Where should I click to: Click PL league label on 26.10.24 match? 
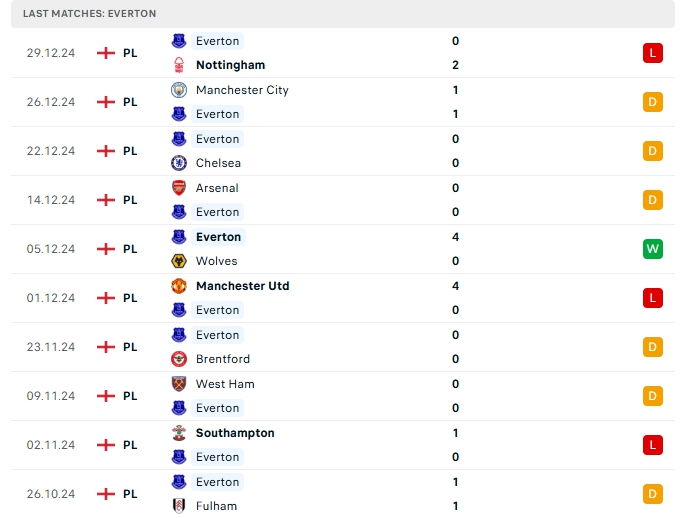(130, 494)
